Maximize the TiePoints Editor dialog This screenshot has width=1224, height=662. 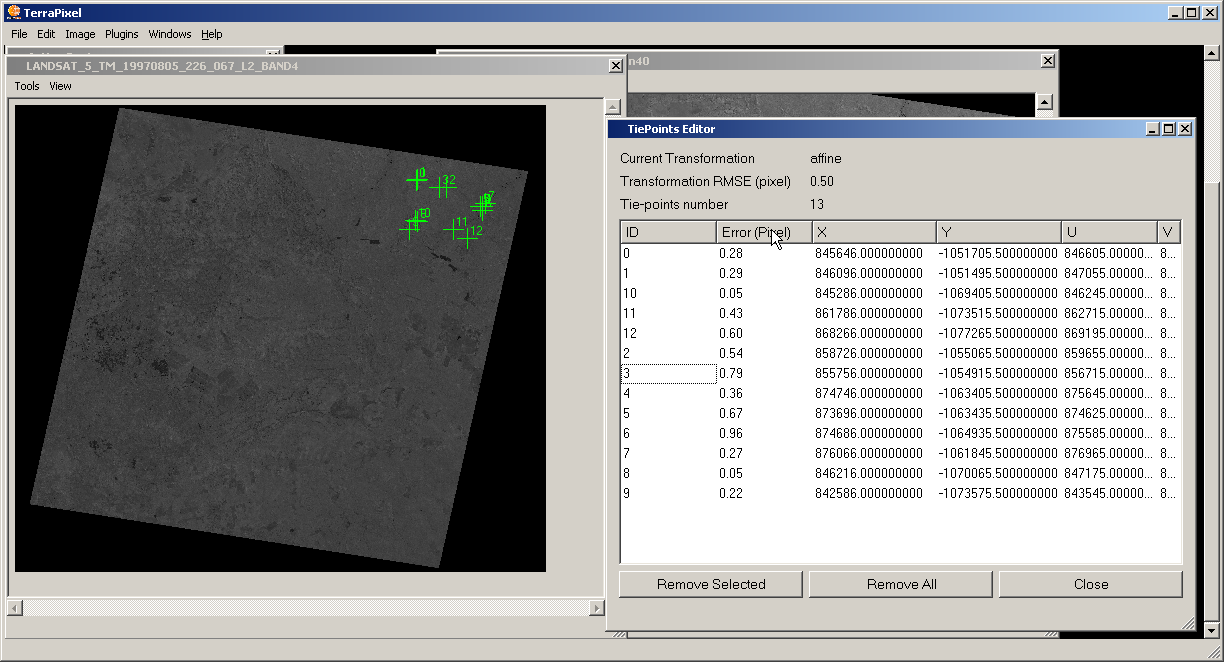[1168, 129]
